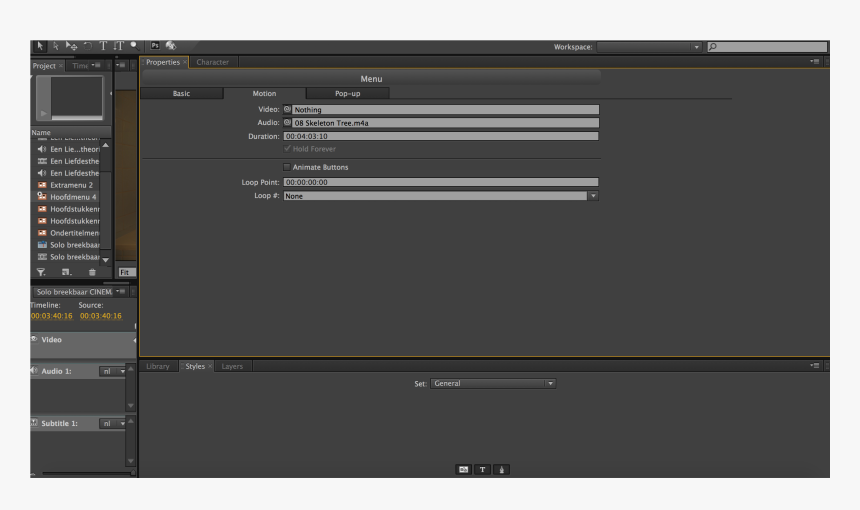The width and height of the screenshot is (860, 510).
Task: Open the Loop # dropdown
Action: point(592,196)
